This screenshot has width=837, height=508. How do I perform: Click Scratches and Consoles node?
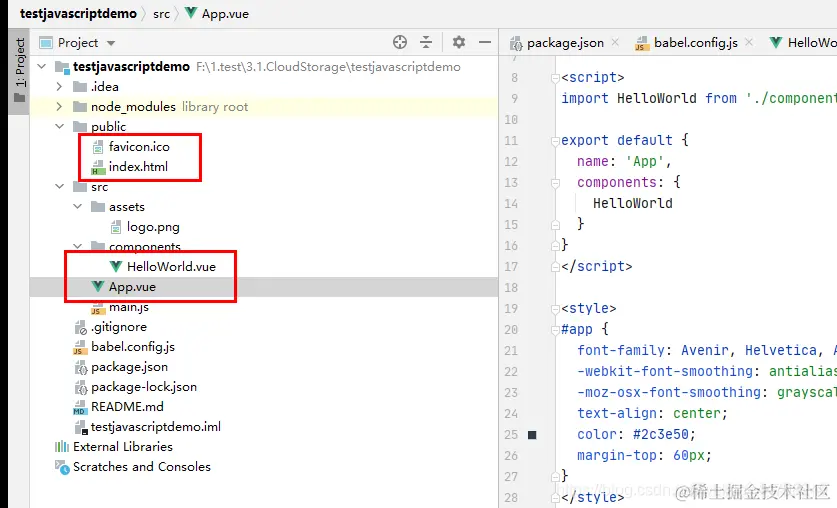click(141, 467)
